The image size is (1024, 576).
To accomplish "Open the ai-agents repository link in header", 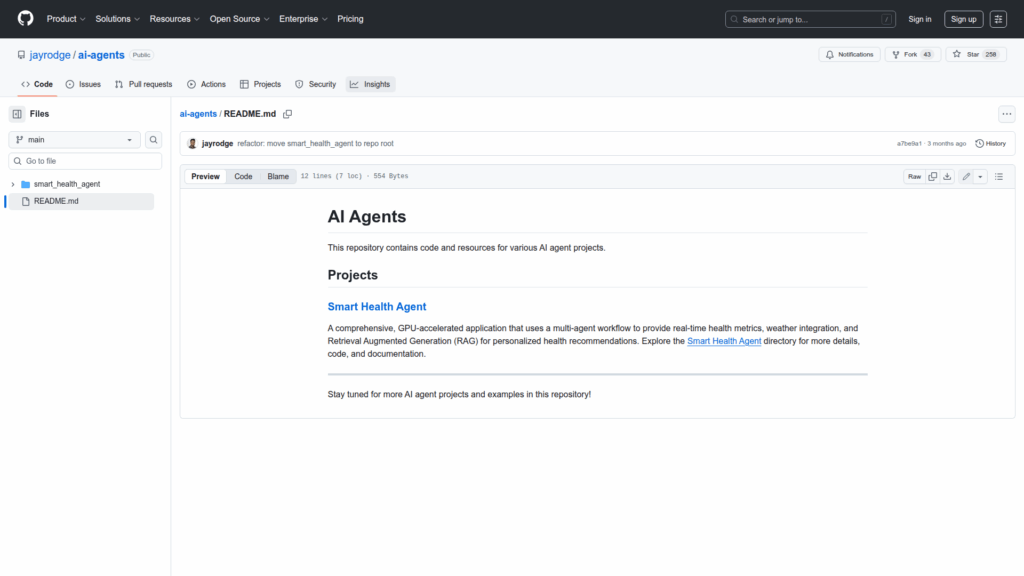I will click(x=101, y=55).
